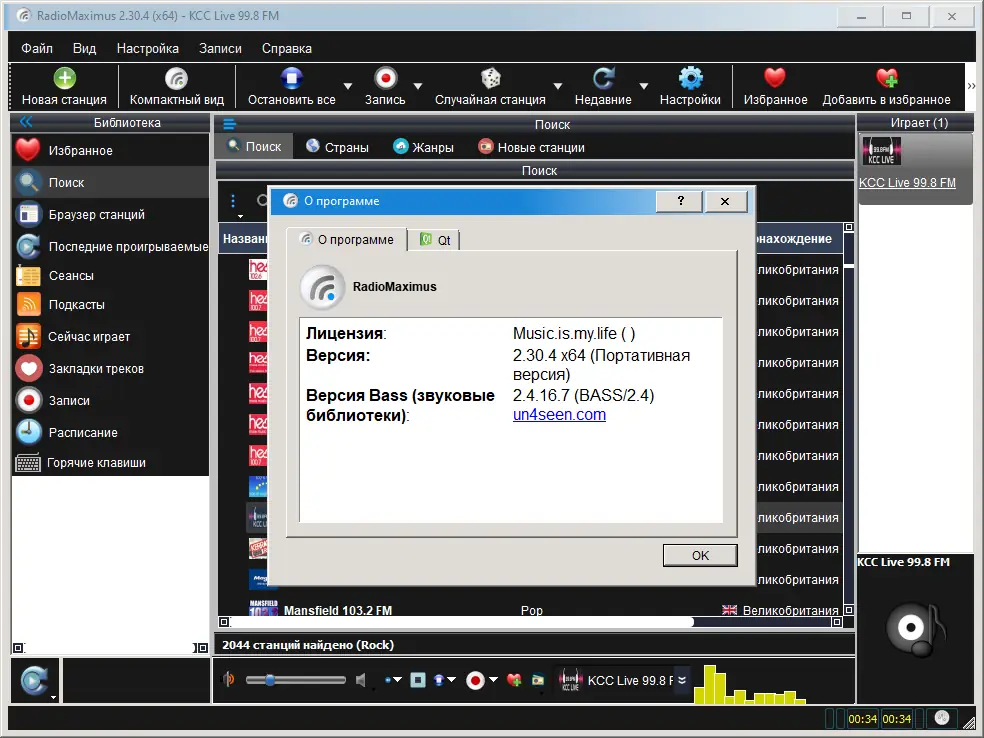This screenshot has height=738, width=984.
Task: Click the status bar round icon at bottom right
Action: click(942, 718)
